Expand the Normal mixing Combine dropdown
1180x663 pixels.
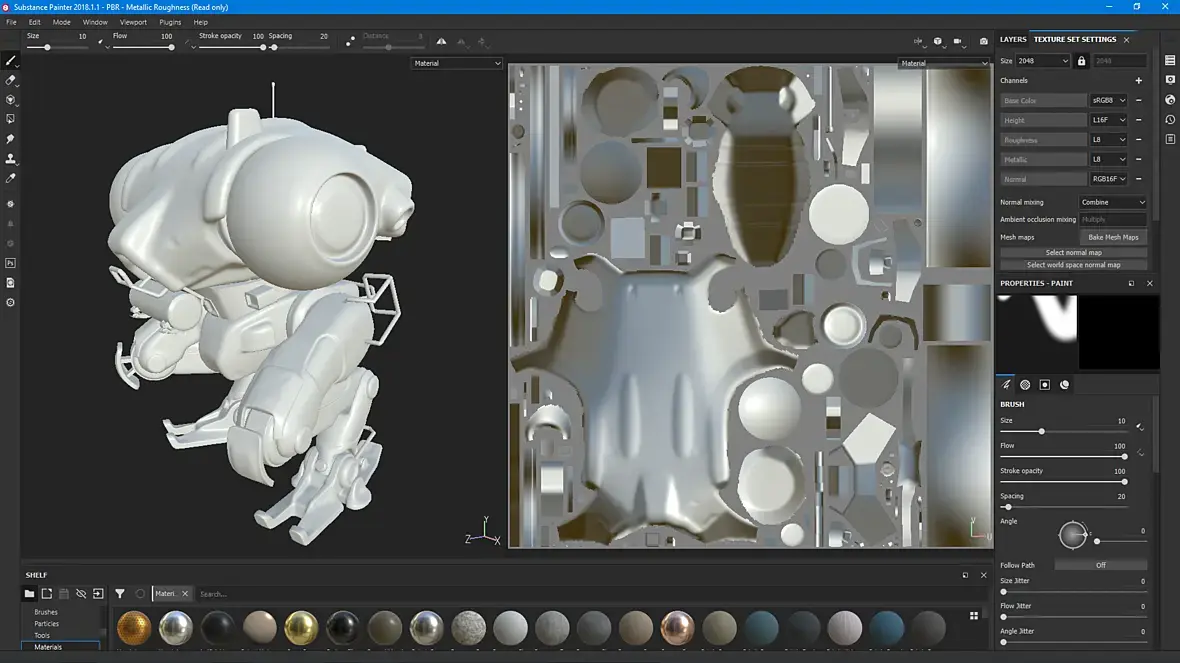pyautogui.click(x=1113, y=202)
